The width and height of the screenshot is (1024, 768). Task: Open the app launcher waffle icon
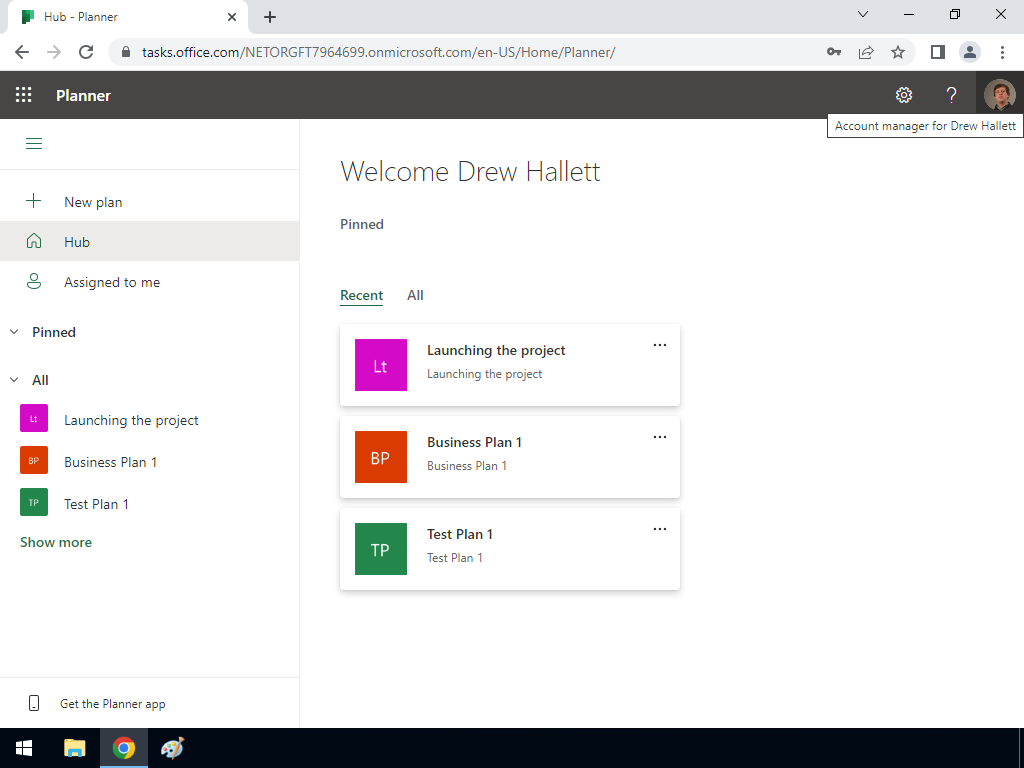[x=24, y=95]
